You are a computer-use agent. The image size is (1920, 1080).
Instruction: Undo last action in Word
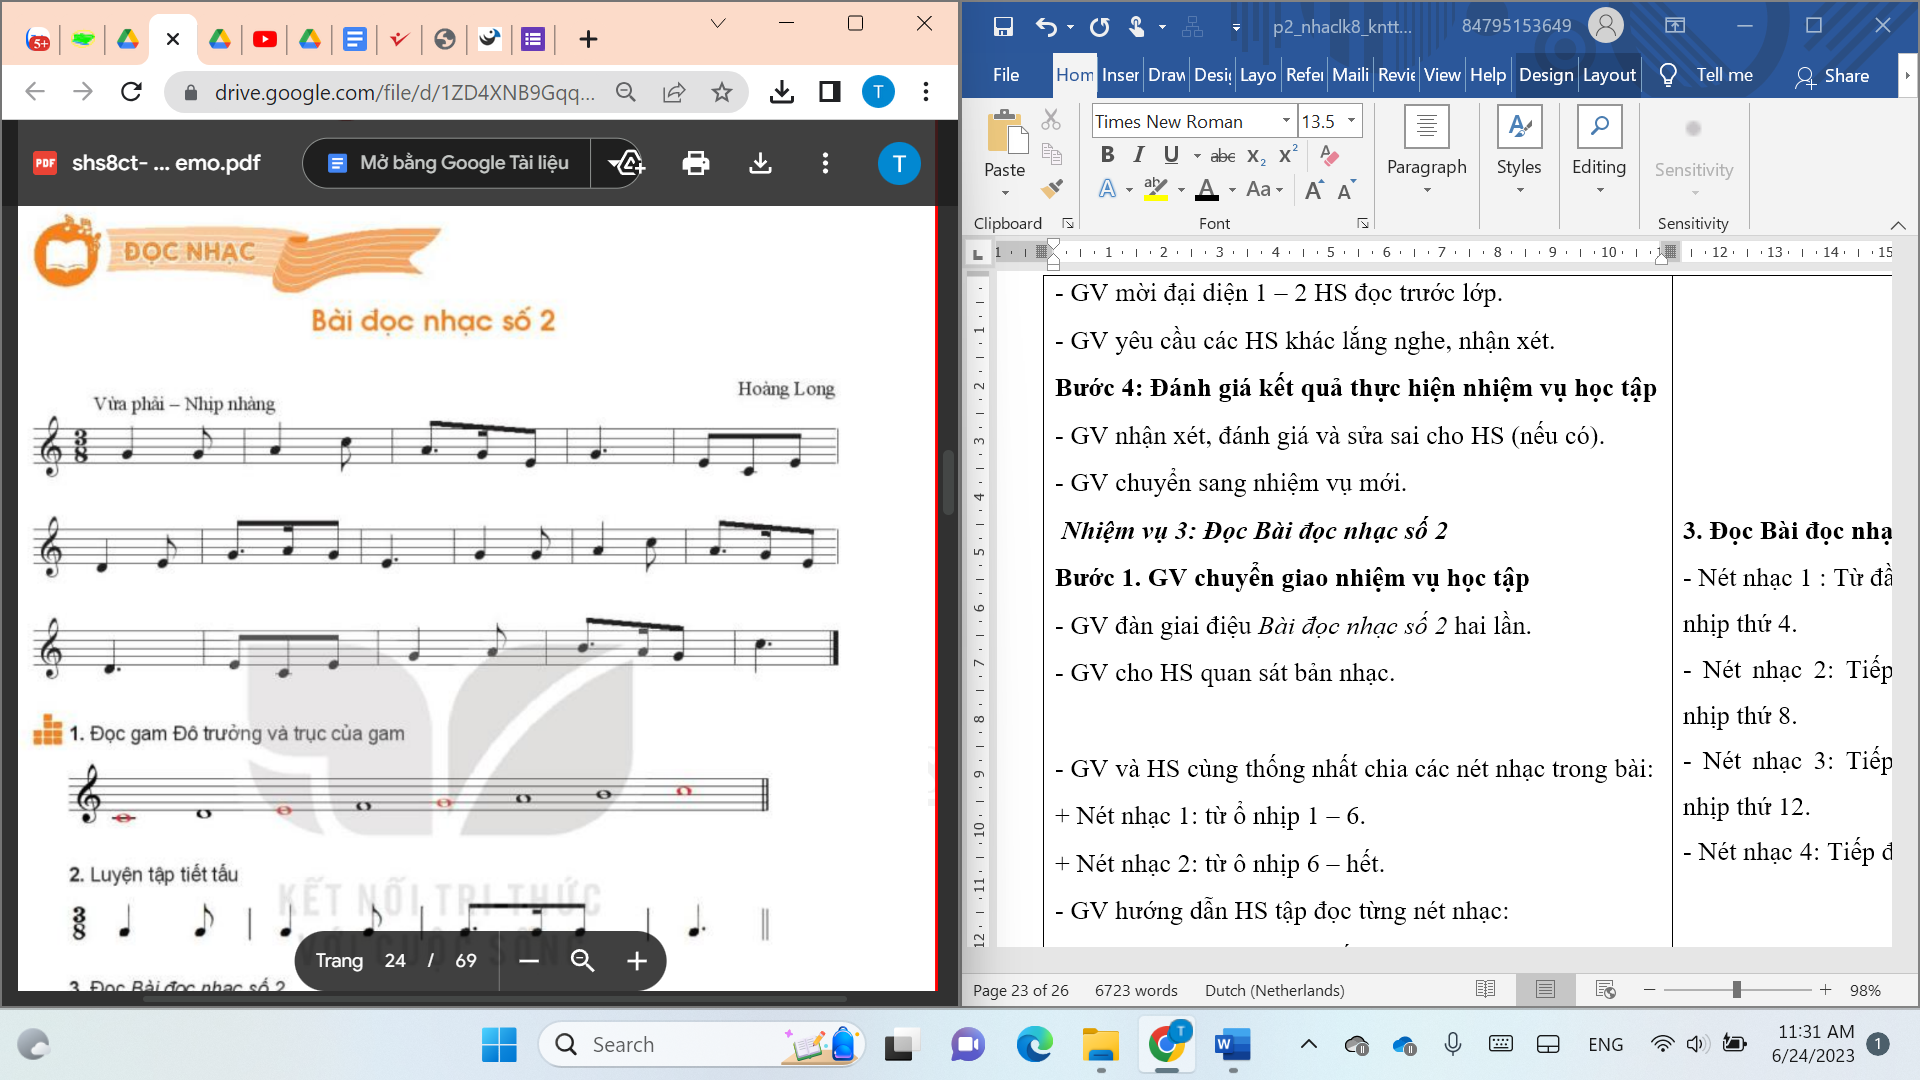1046,27
